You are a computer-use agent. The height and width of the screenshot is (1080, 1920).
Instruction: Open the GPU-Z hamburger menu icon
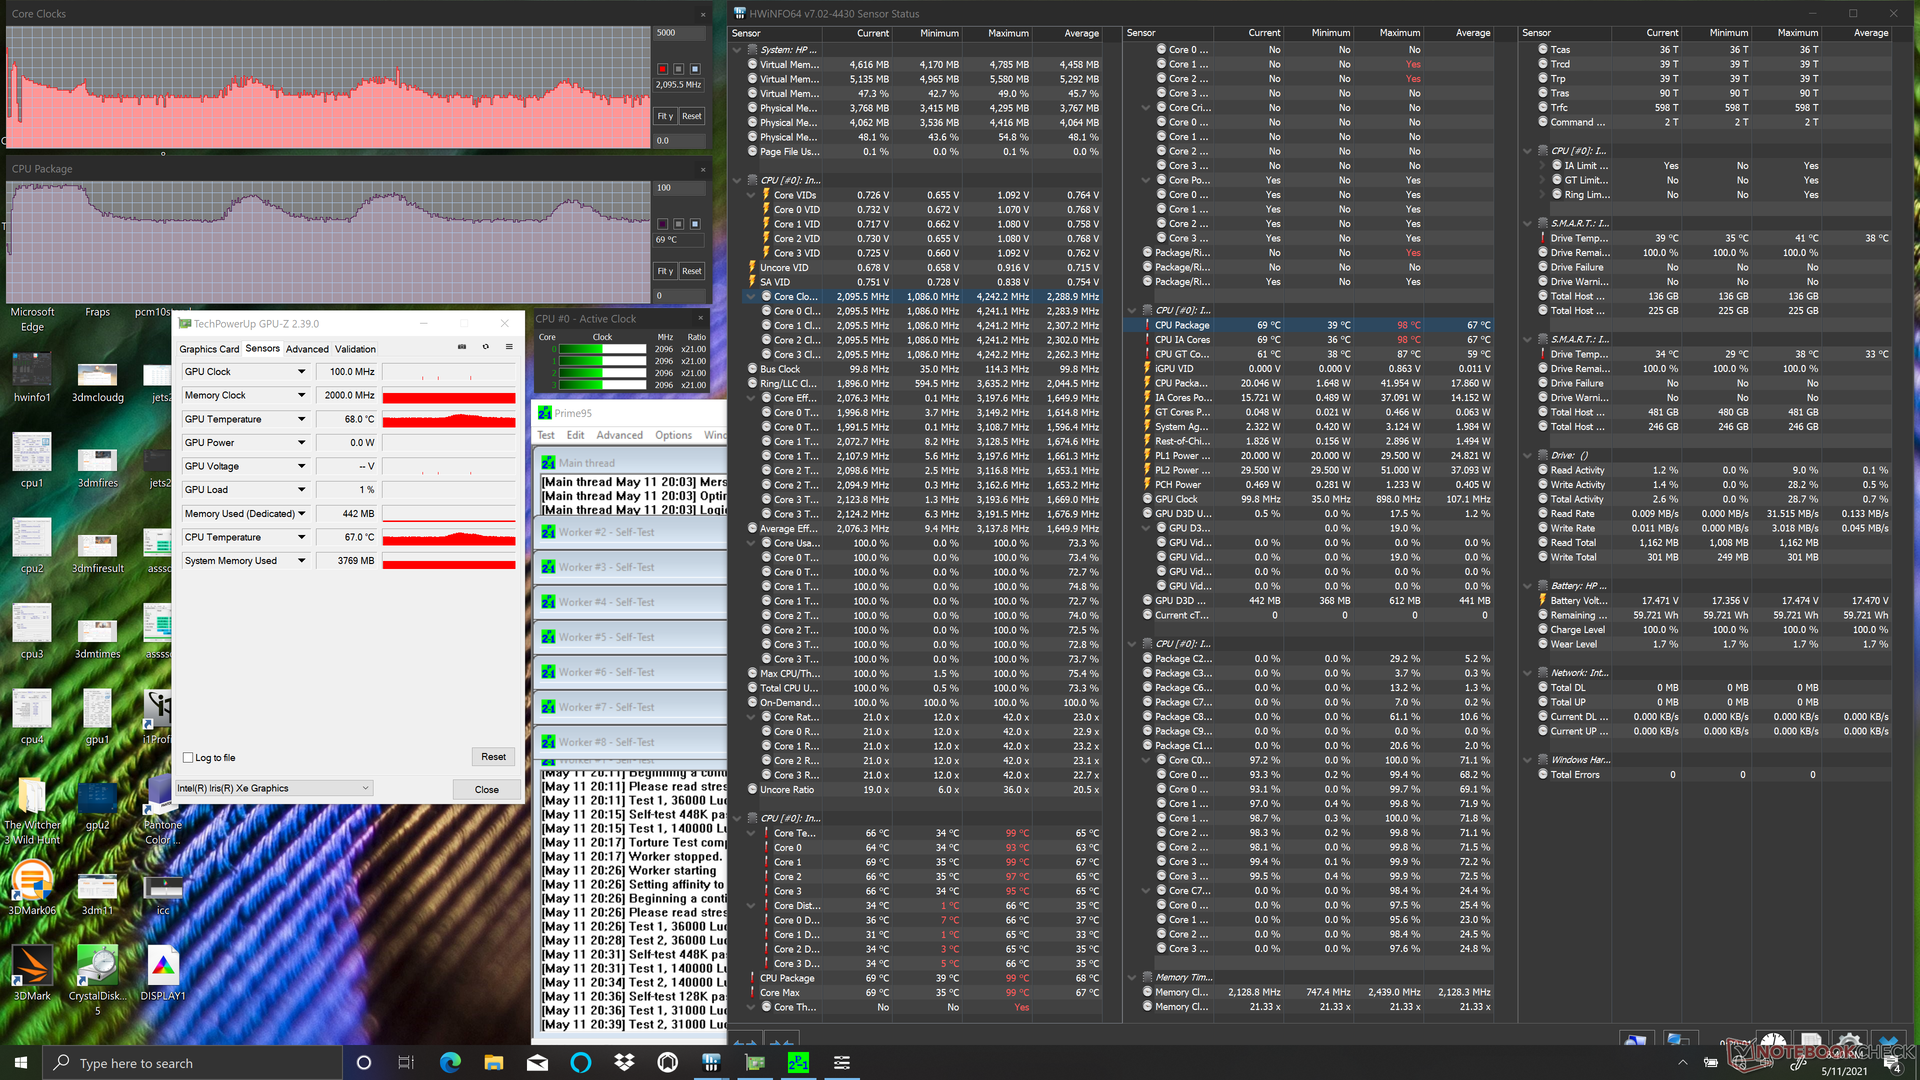[509, 347]
